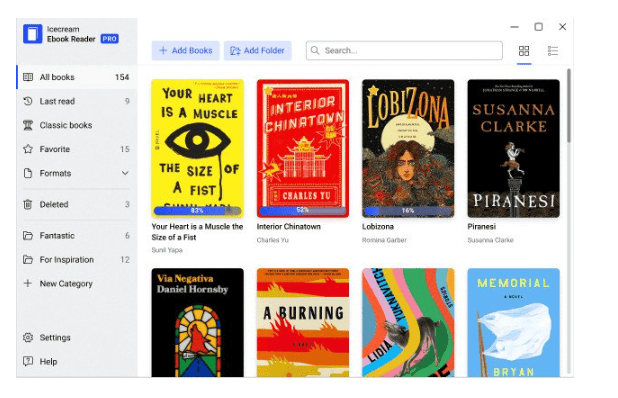Click into the Search field
This screenshot has height=398, width=618.
404,50
